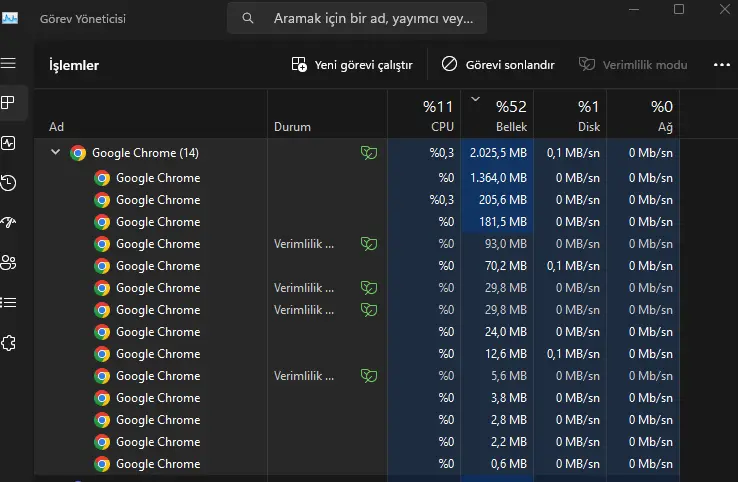Select the Chrome process using 12,6 MB

[x=357, y=354]
